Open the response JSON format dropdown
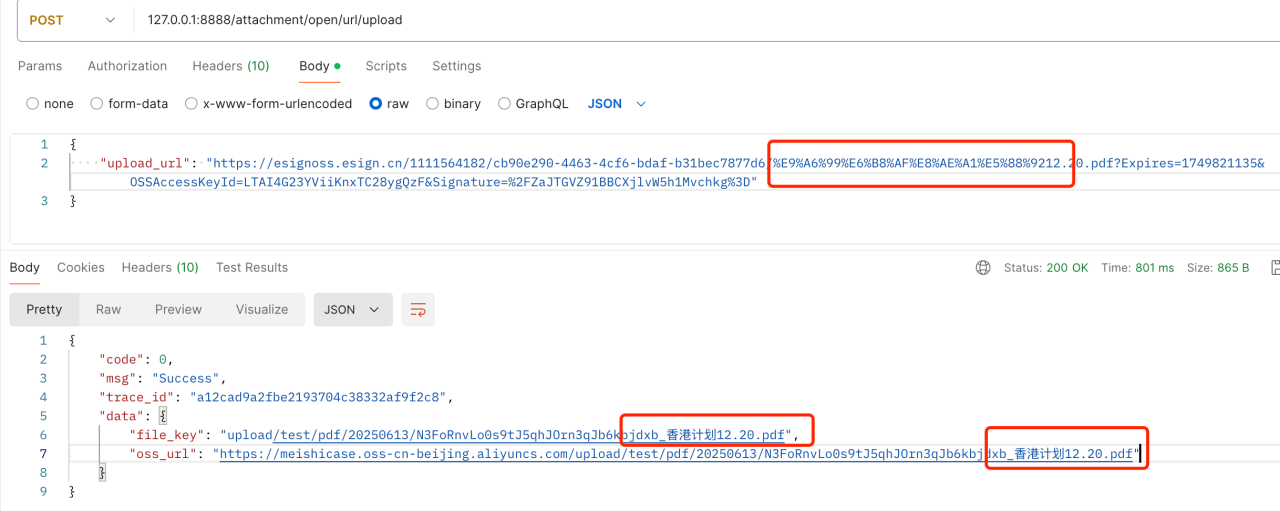 tap(352, 309)
